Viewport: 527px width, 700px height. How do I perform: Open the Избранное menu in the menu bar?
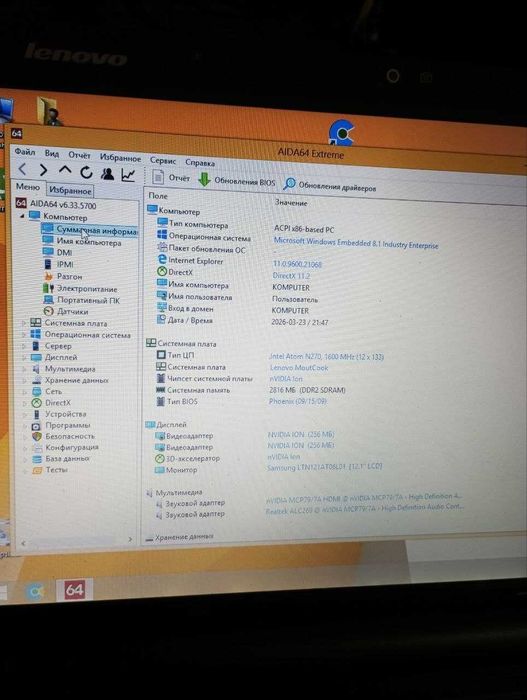(x=120, y=157)
